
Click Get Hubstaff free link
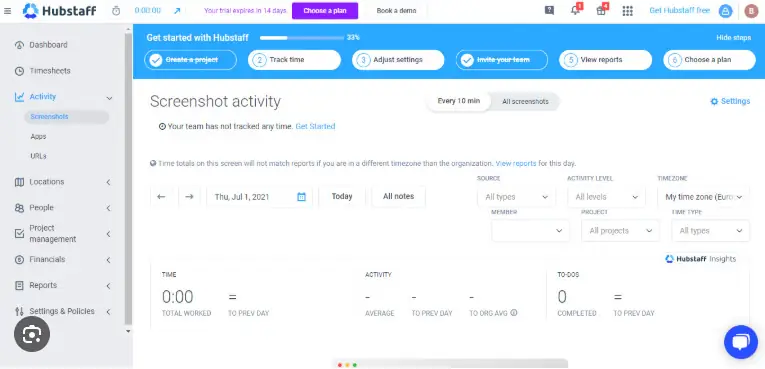[x=679, y=10]
